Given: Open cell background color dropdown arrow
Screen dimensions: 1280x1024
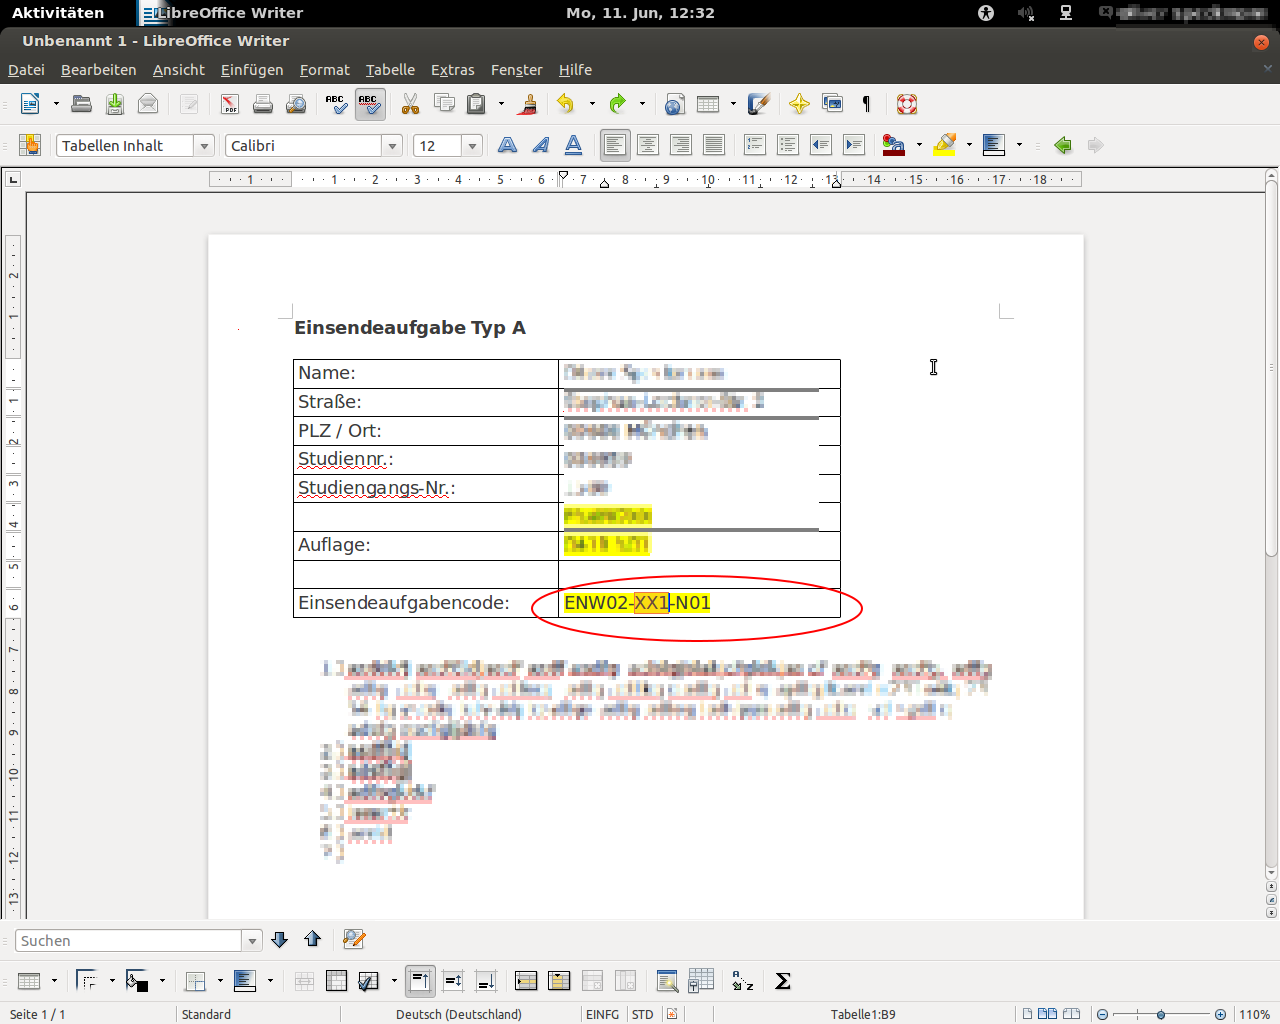Looking at the screenshot, I should (x=162, y=981).
